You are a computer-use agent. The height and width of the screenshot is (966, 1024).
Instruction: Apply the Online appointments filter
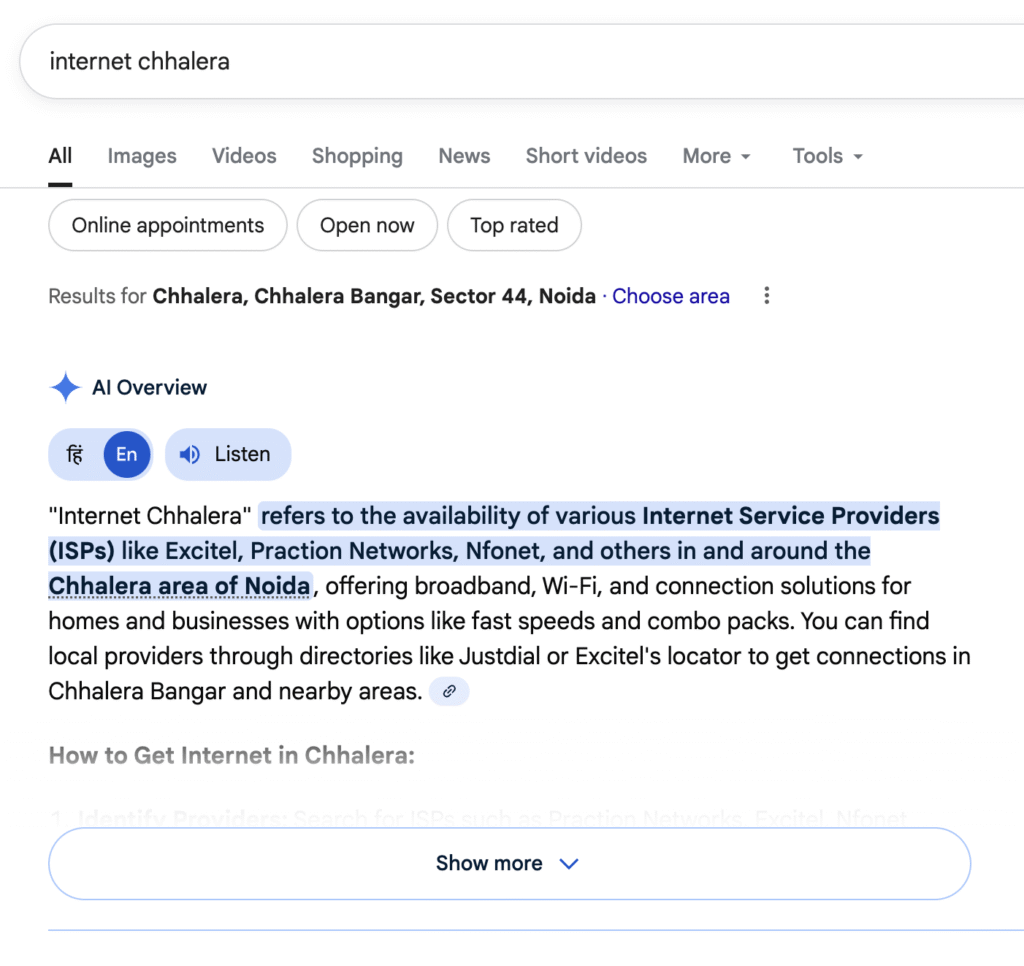pos(168,225)
